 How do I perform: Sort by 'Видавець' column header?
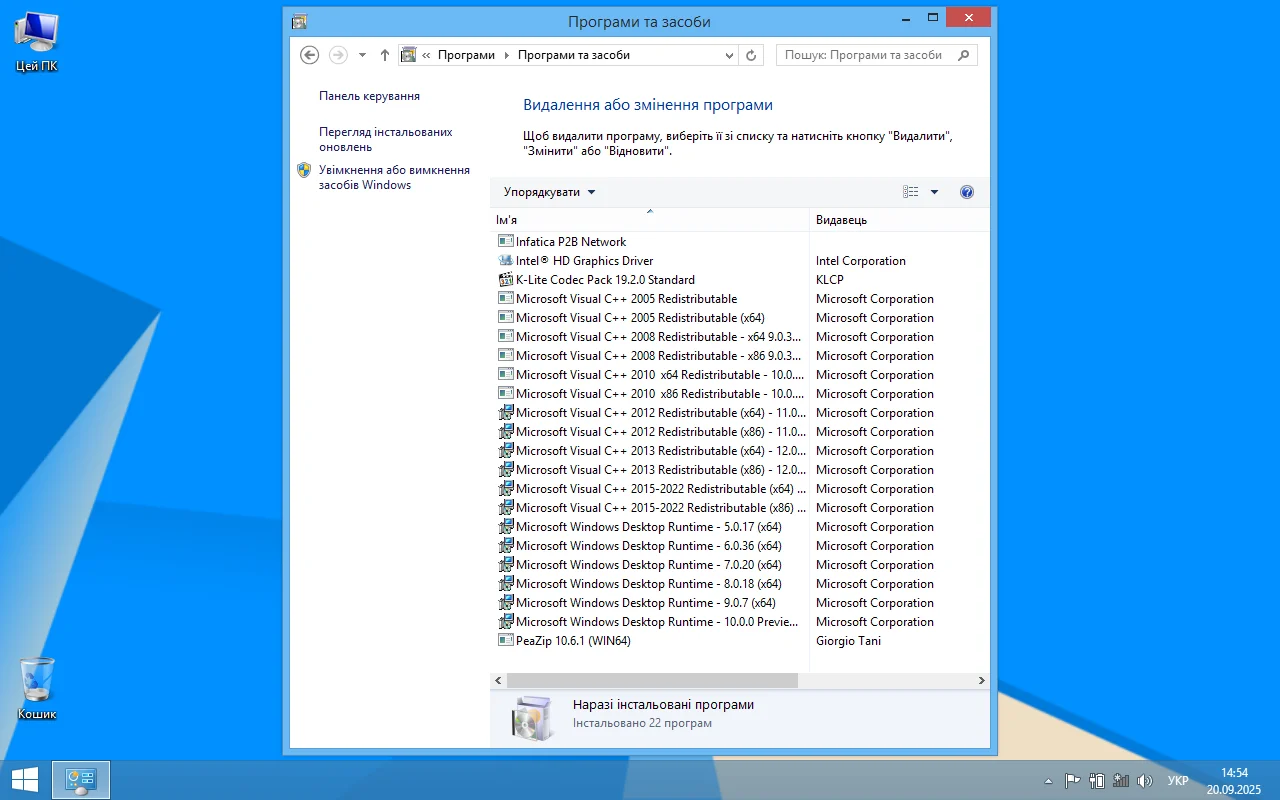pos(841,219)
